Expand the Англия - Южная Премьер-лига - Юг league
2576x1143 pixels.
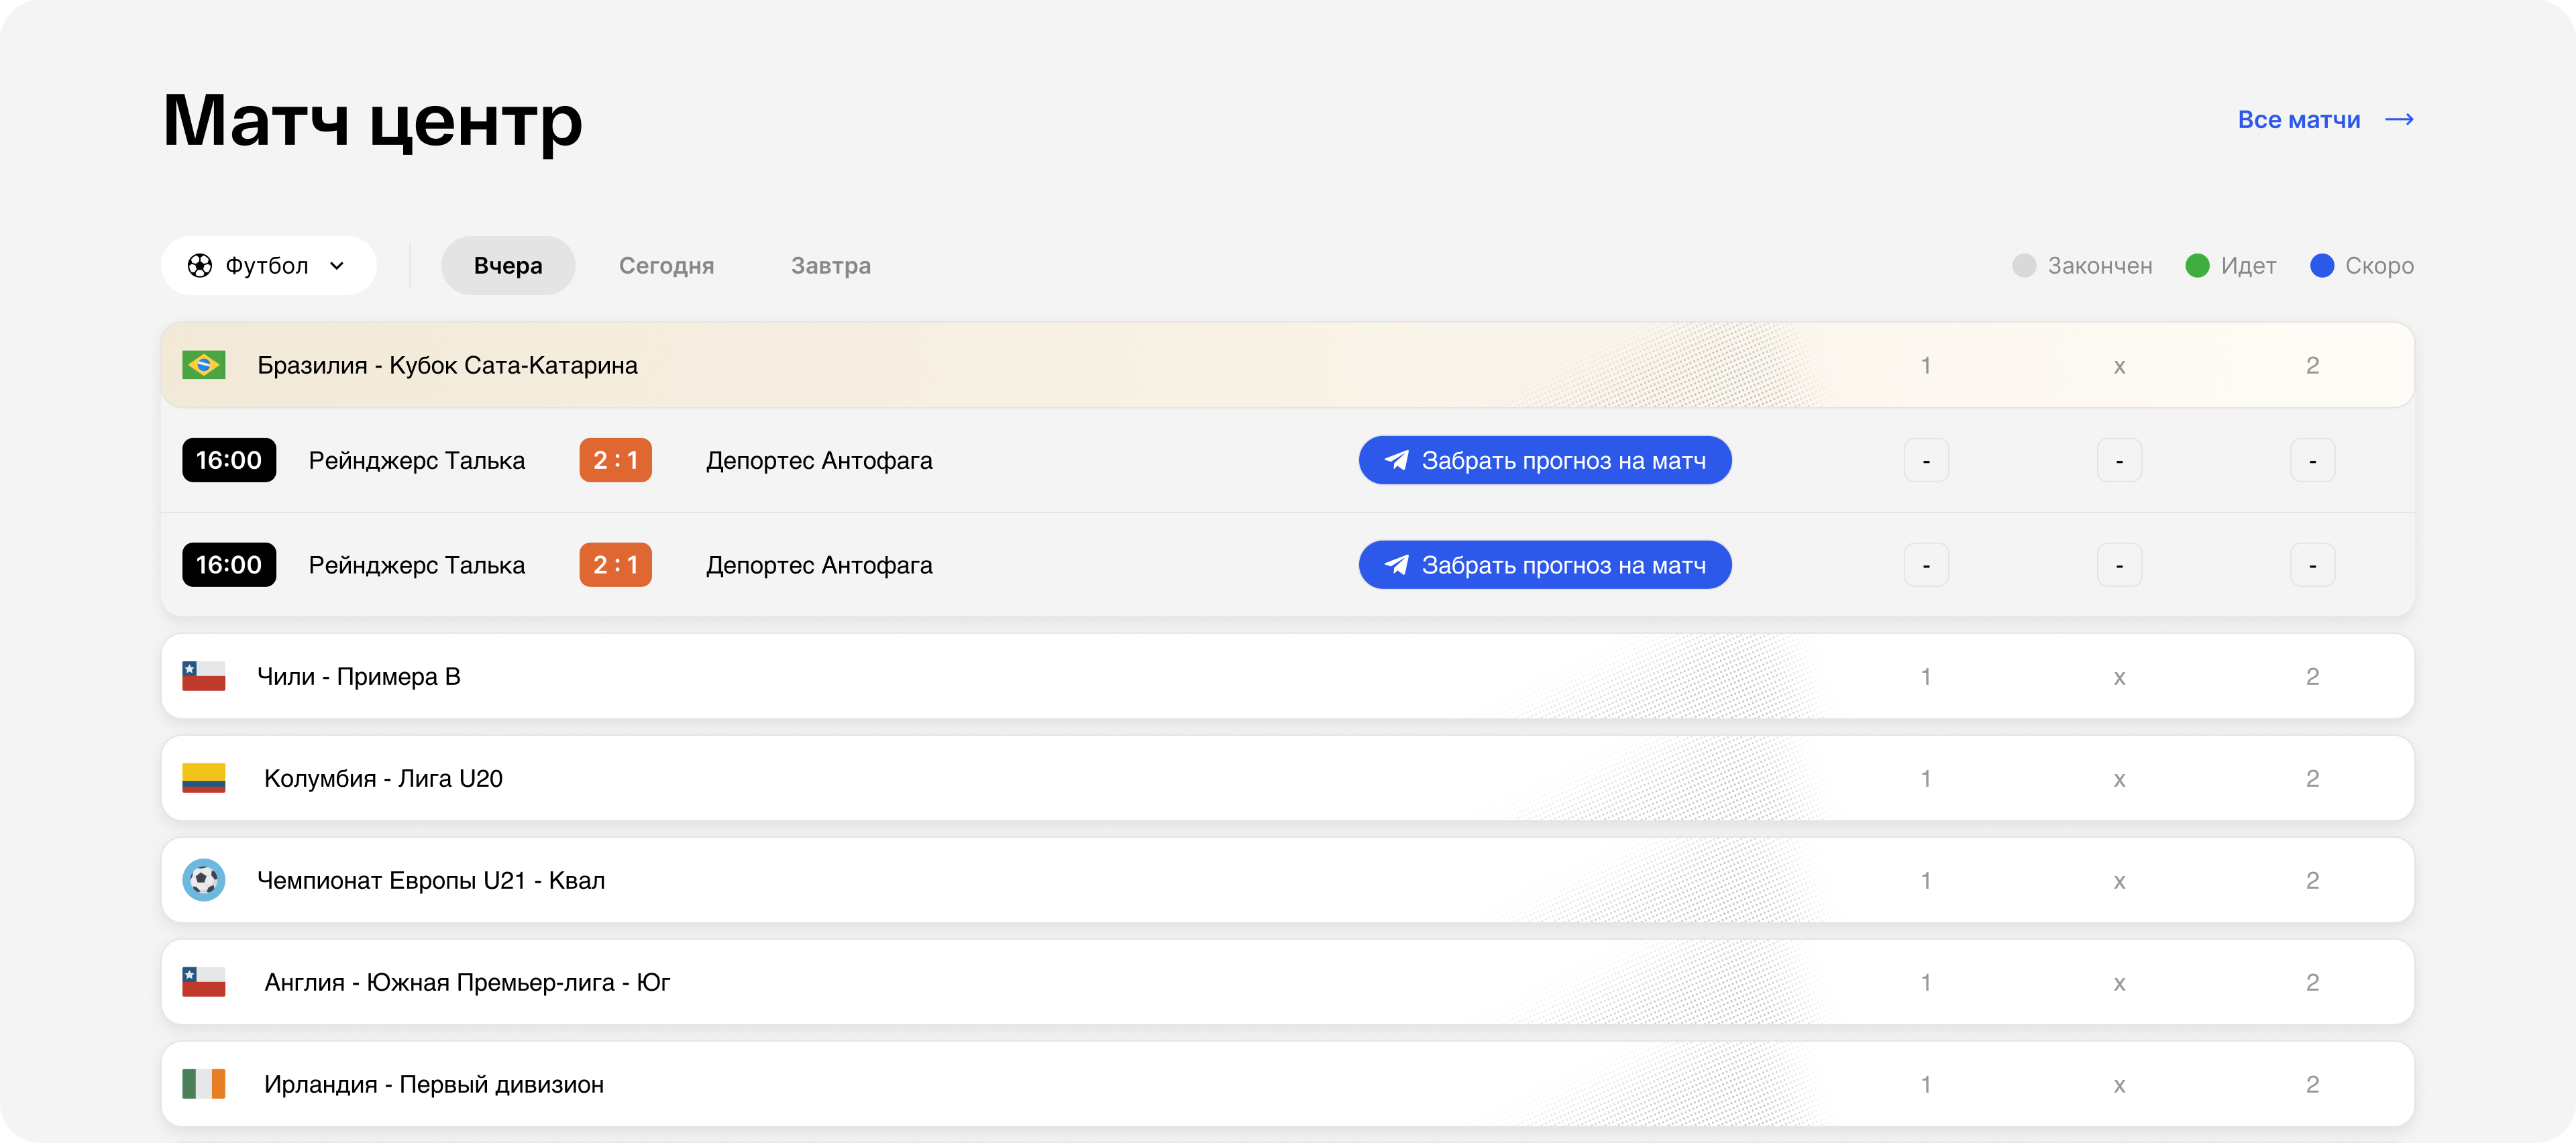tap(1287, 982)
